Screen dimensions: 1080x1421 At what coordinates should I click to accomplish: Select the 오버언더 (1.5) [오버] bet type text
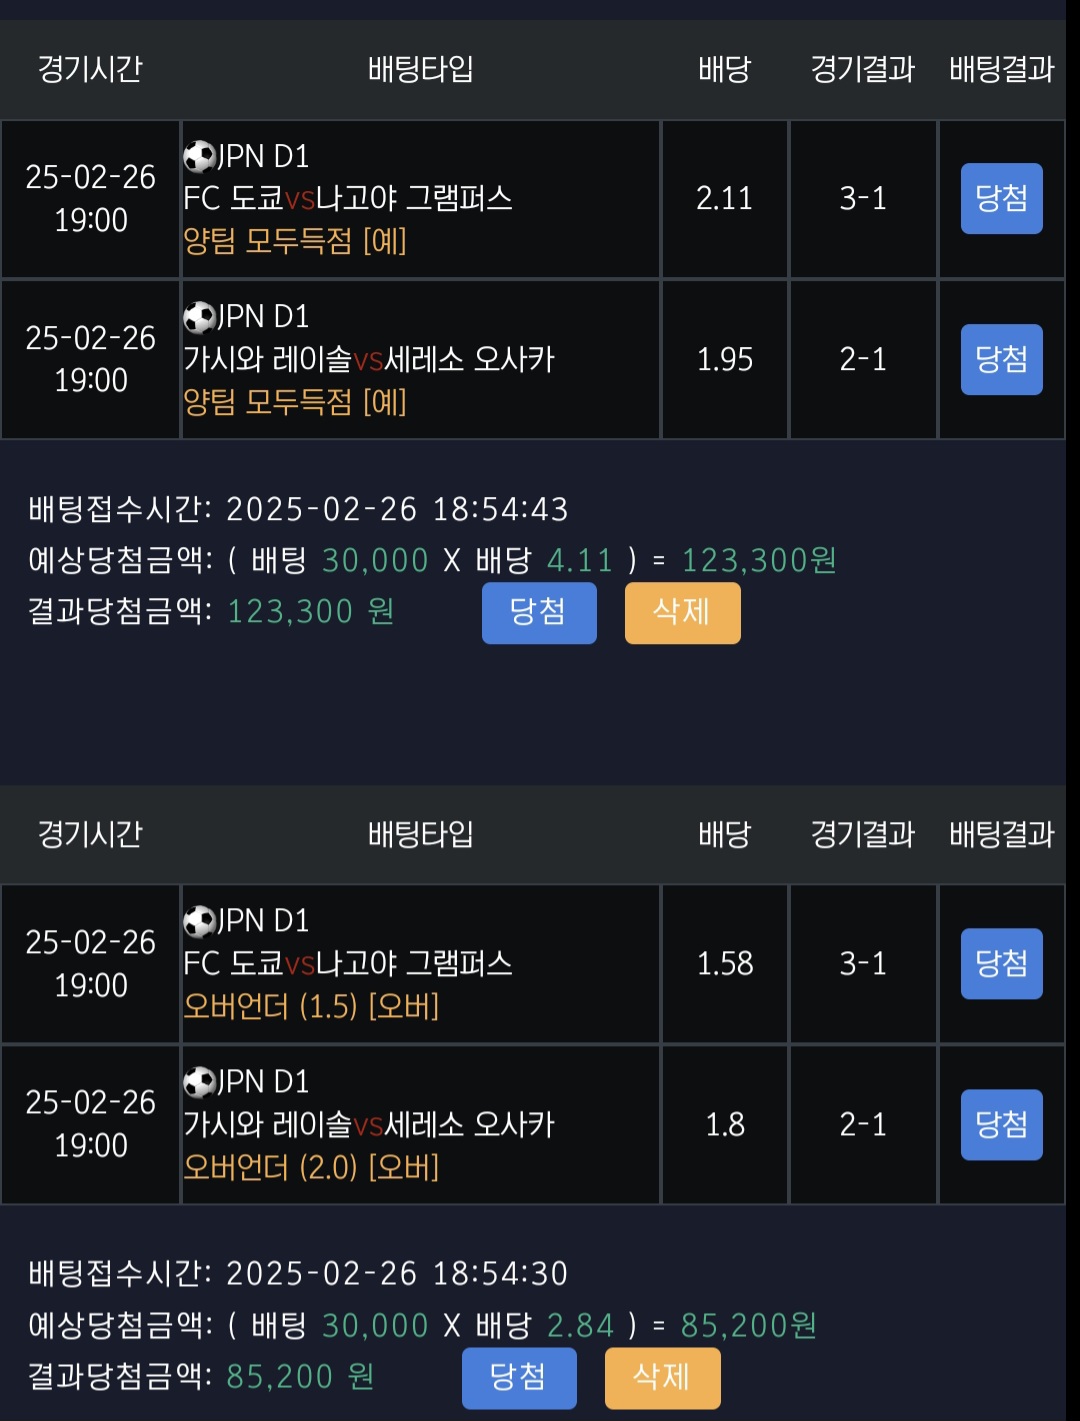pos(311,1006)
